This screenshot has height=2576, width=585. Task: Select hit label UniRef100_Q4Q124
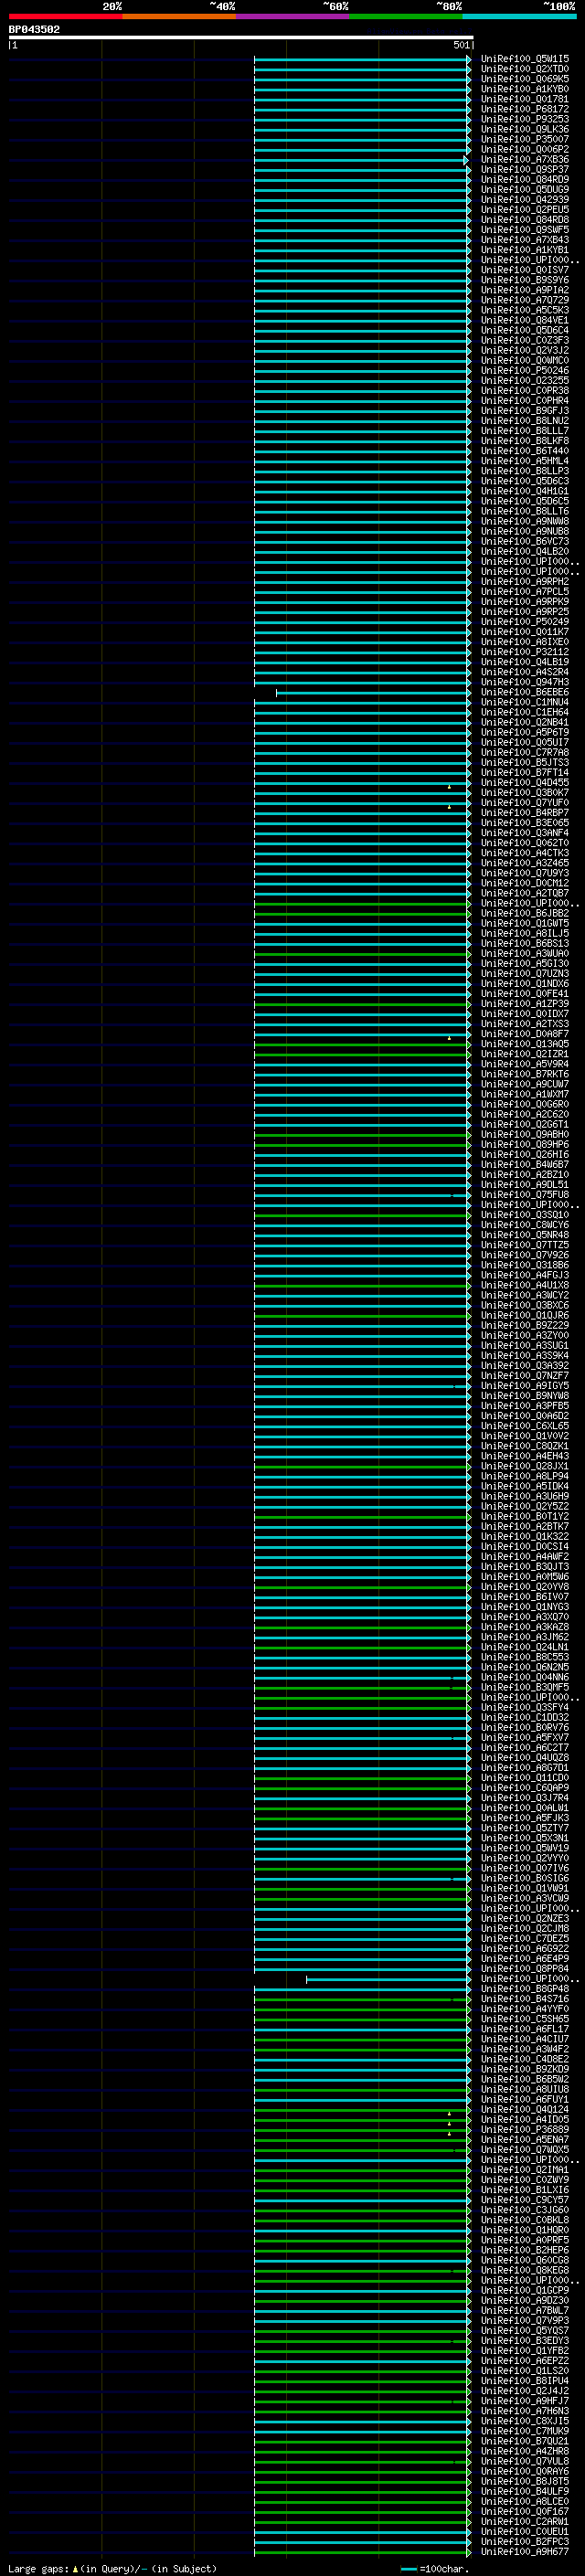525,2109
